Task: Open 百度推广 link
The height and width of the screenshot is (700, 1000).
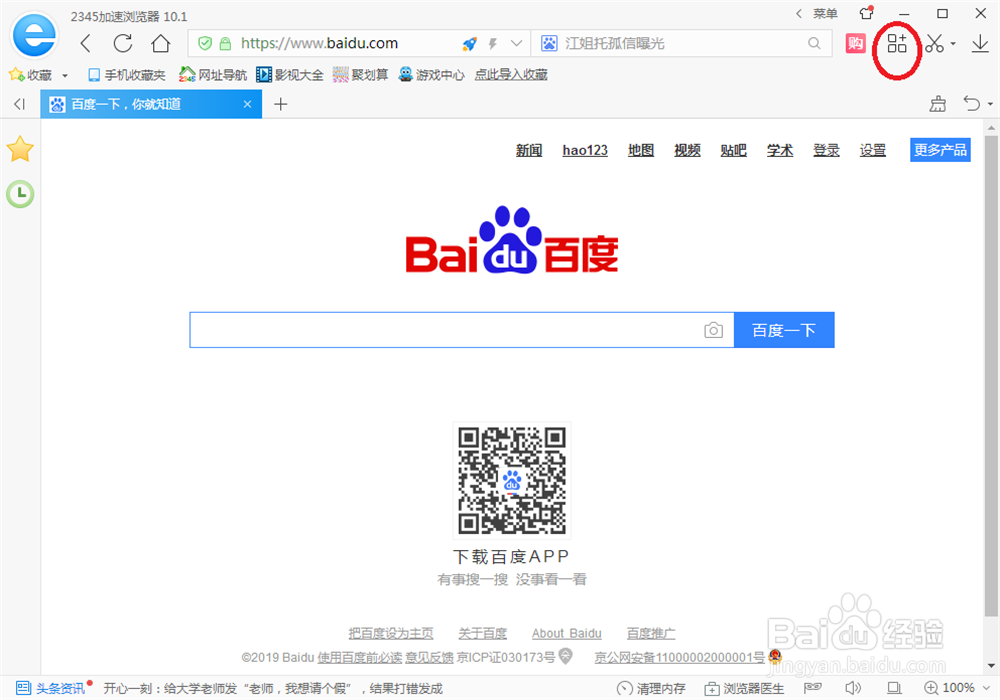Action: 651,634
